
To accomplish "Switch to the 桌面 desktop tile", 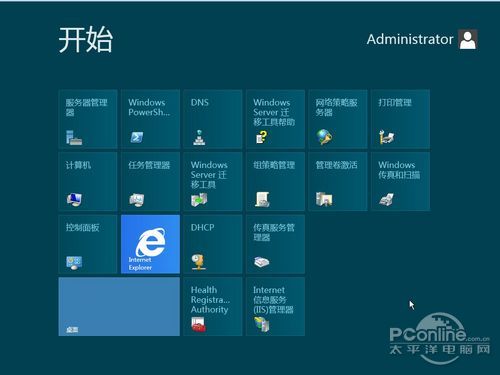I will tap(119, 306).
